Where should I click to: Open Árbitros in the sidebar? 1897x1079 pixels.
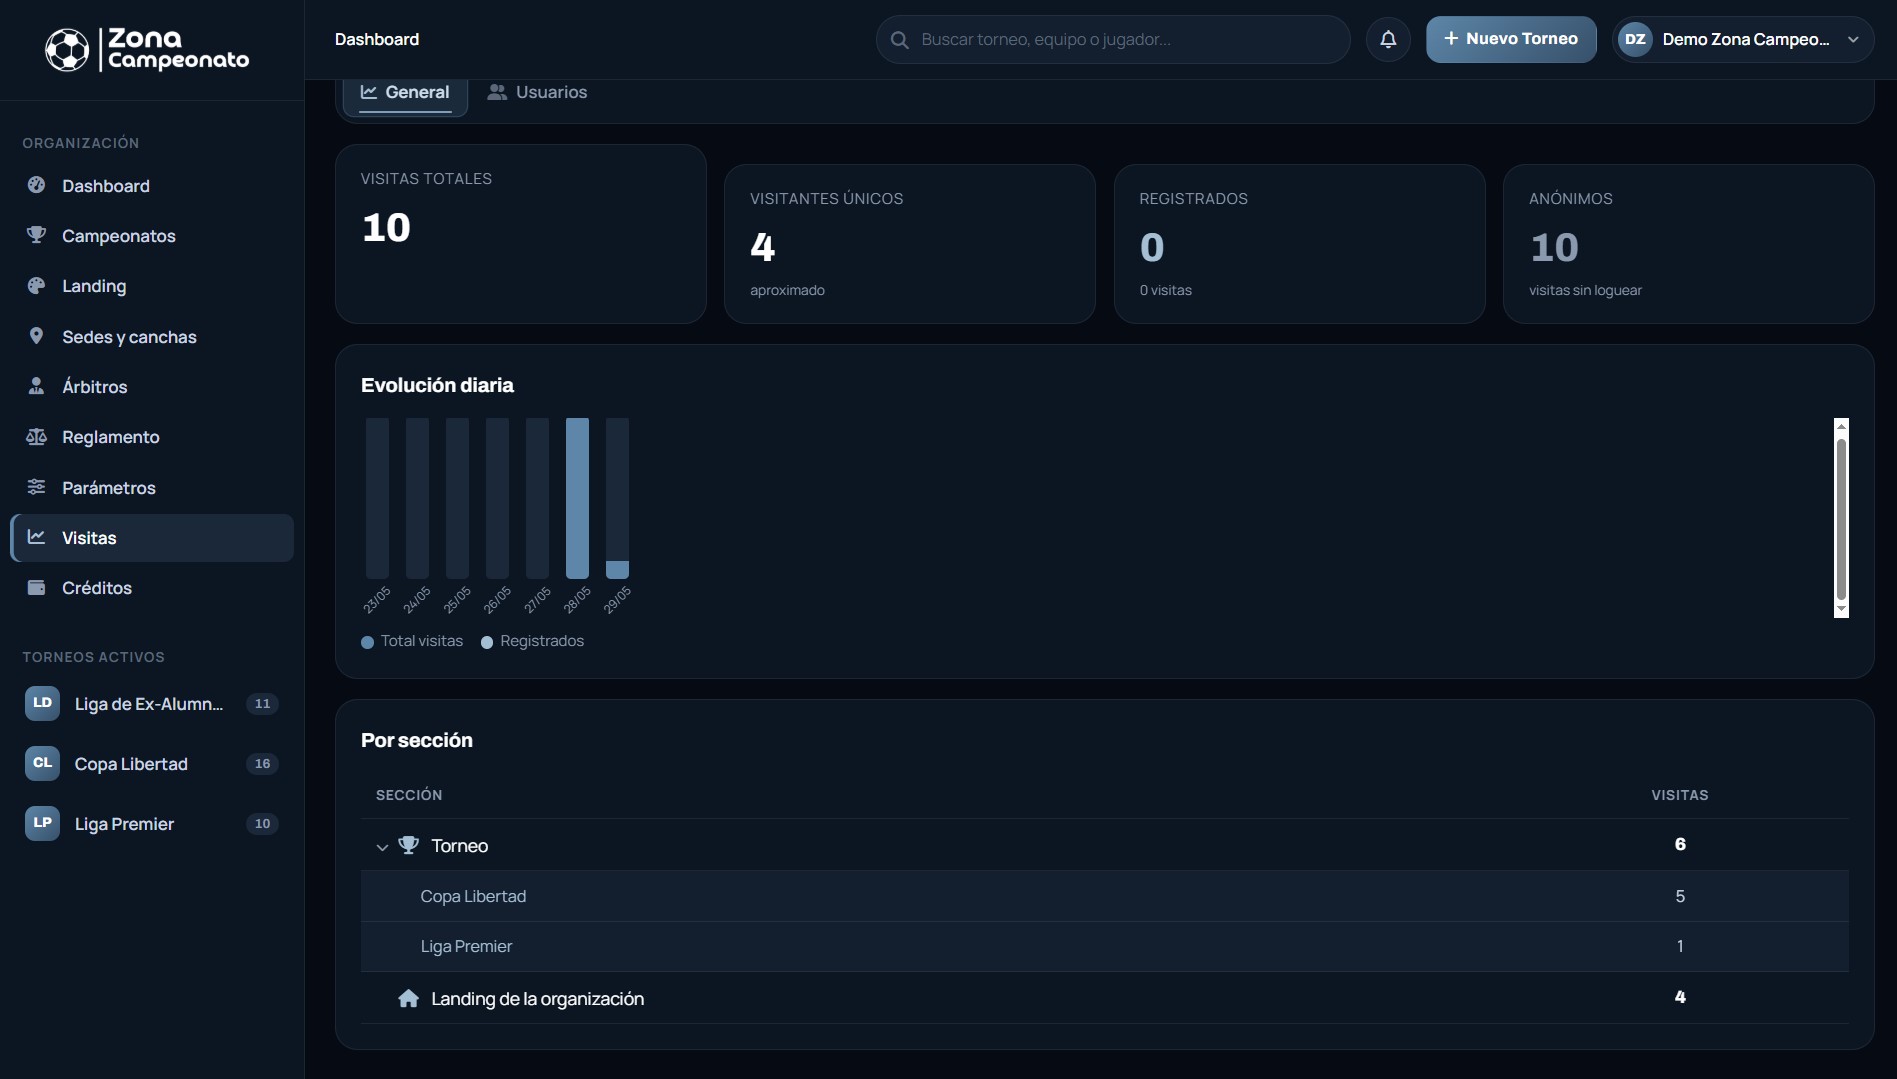[x=152, y=387]
